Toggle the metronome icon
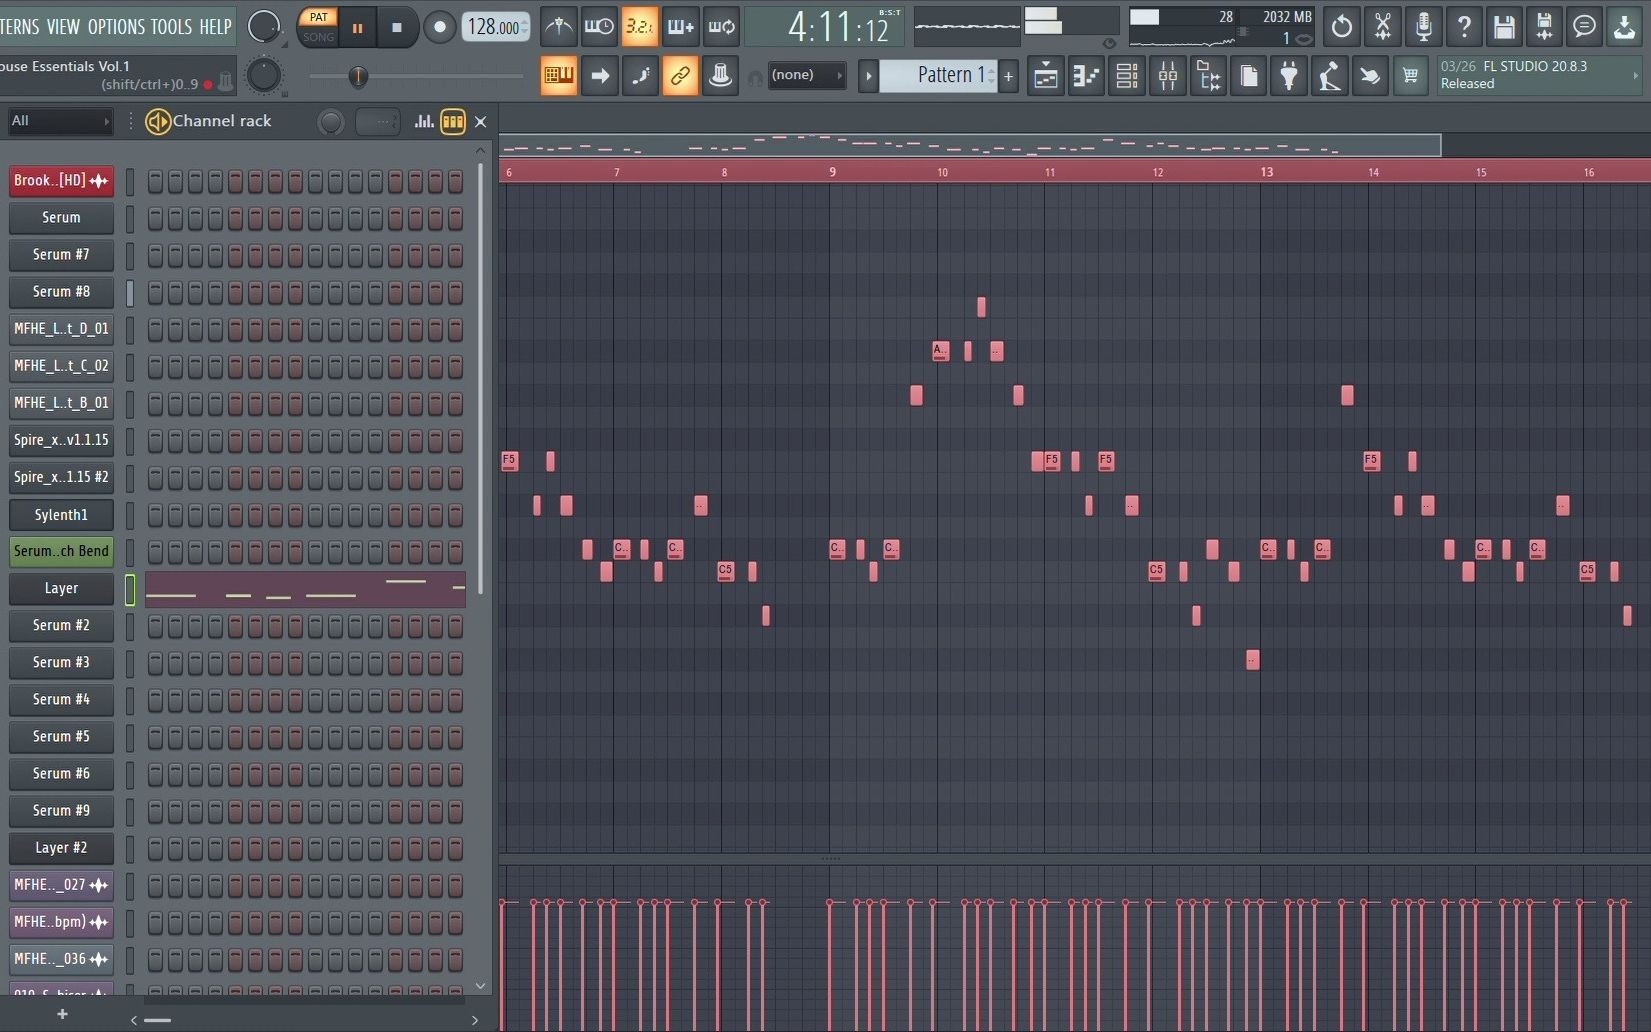Screen dimensions: 1651x1032 (558, 27)
